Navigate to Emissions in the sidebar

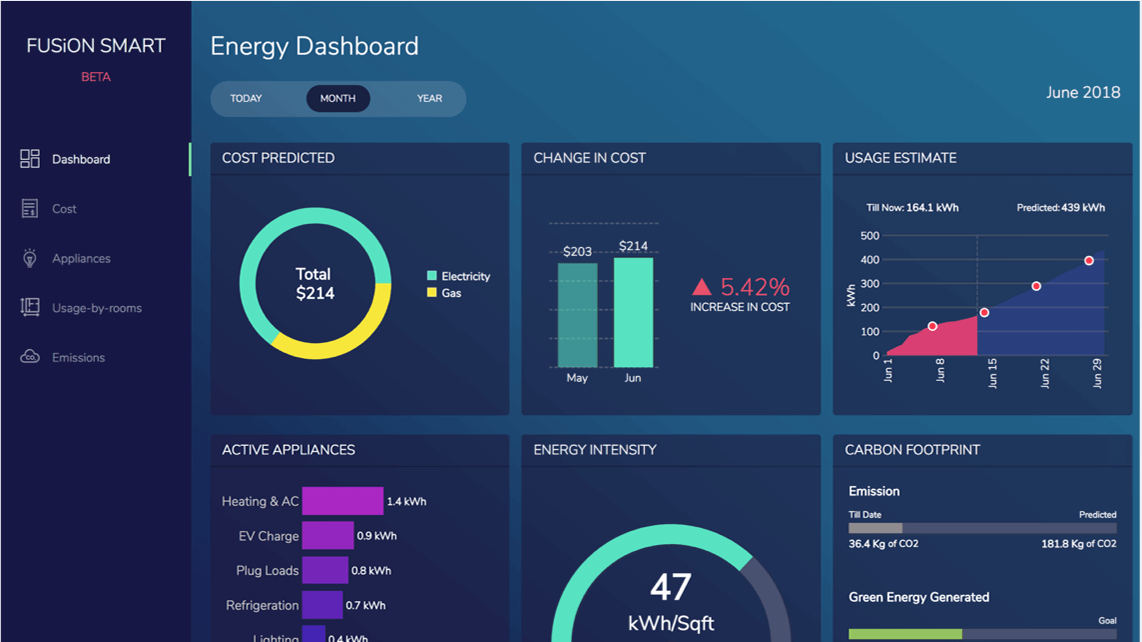(x=78, y=357)
